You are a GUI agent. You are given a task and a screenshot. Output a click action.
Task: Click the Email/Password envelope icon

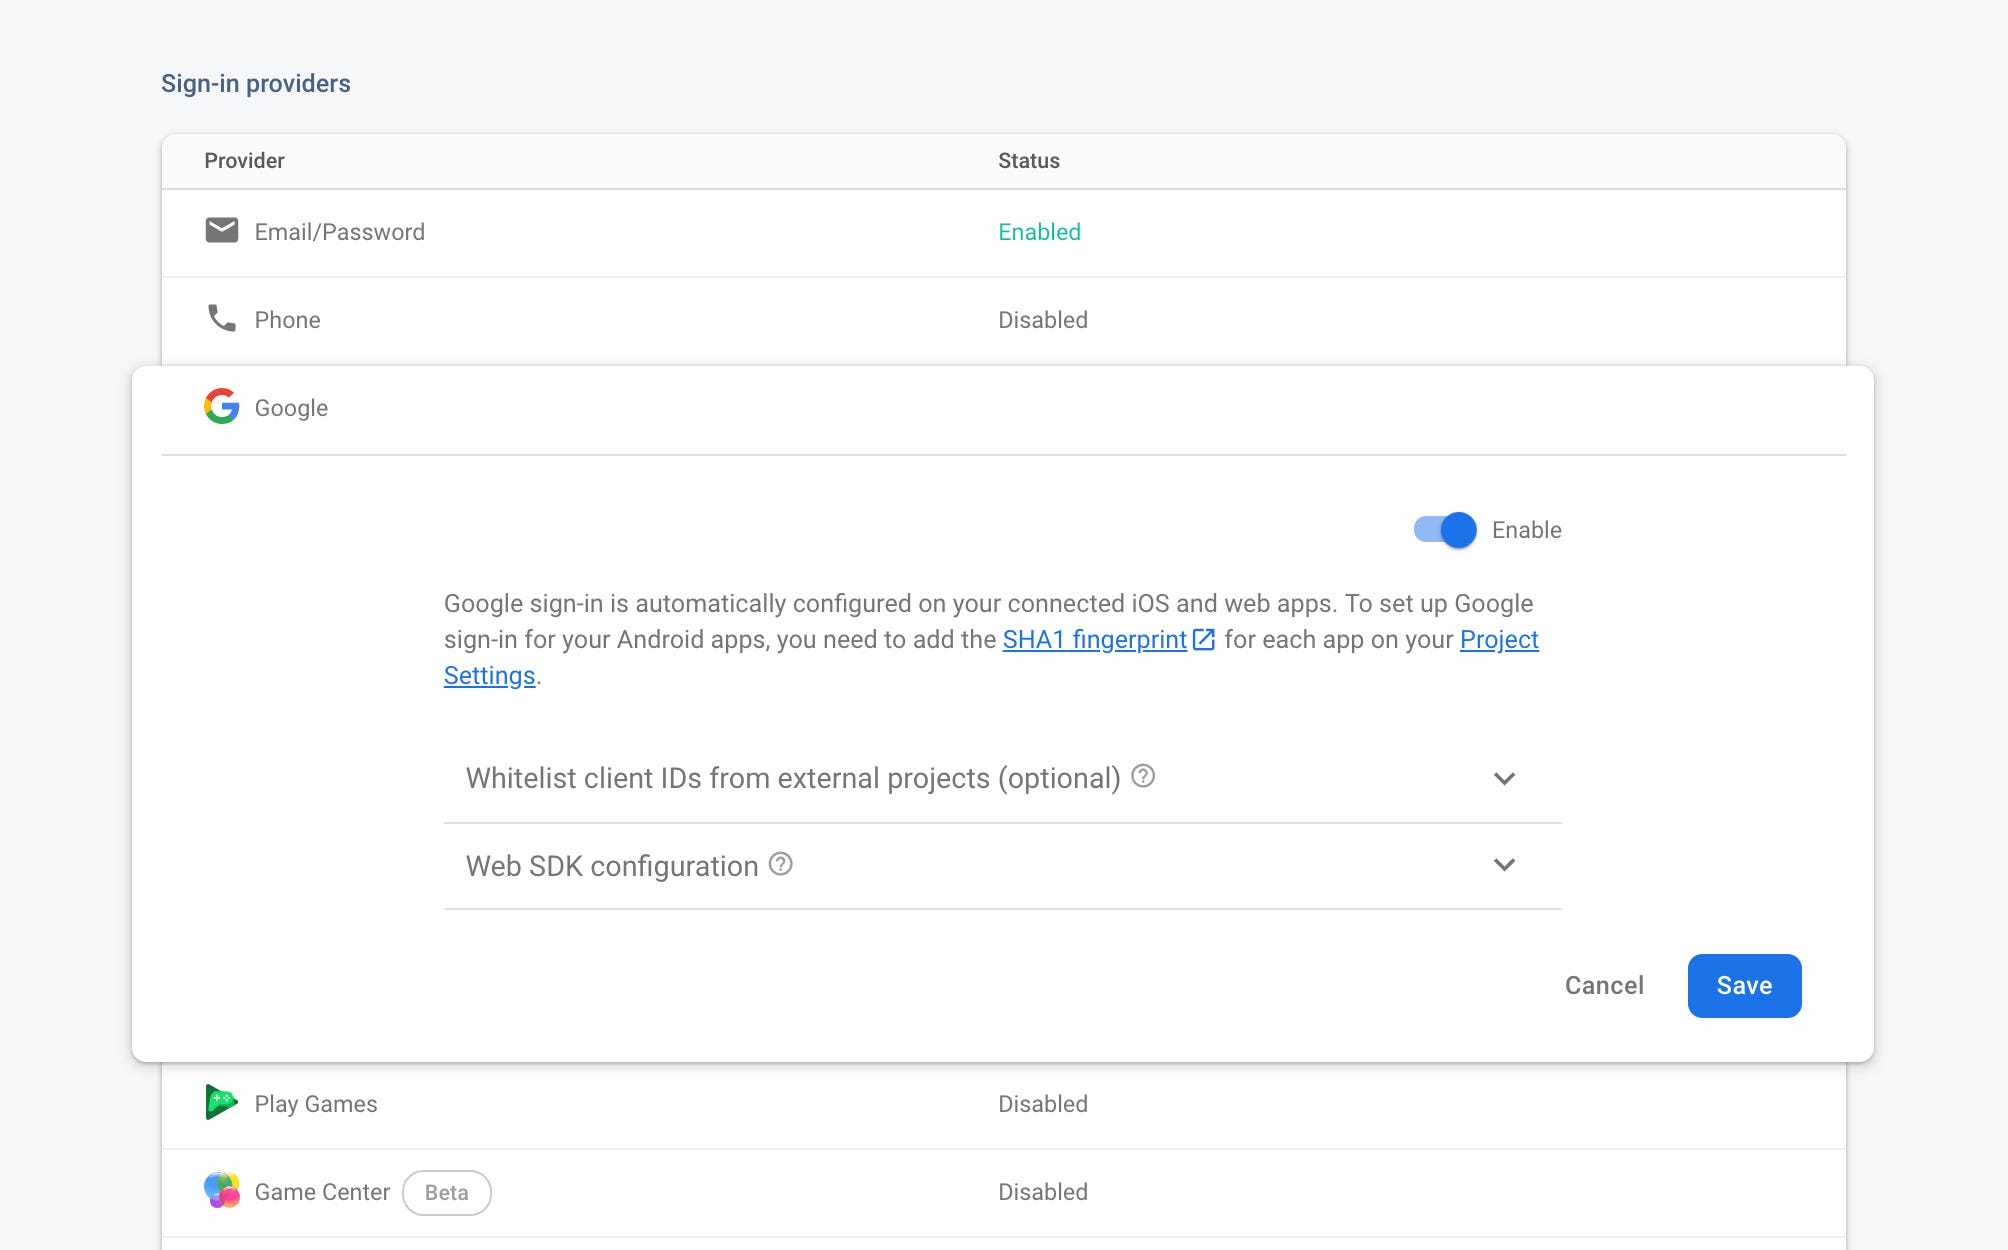(221, 231)
